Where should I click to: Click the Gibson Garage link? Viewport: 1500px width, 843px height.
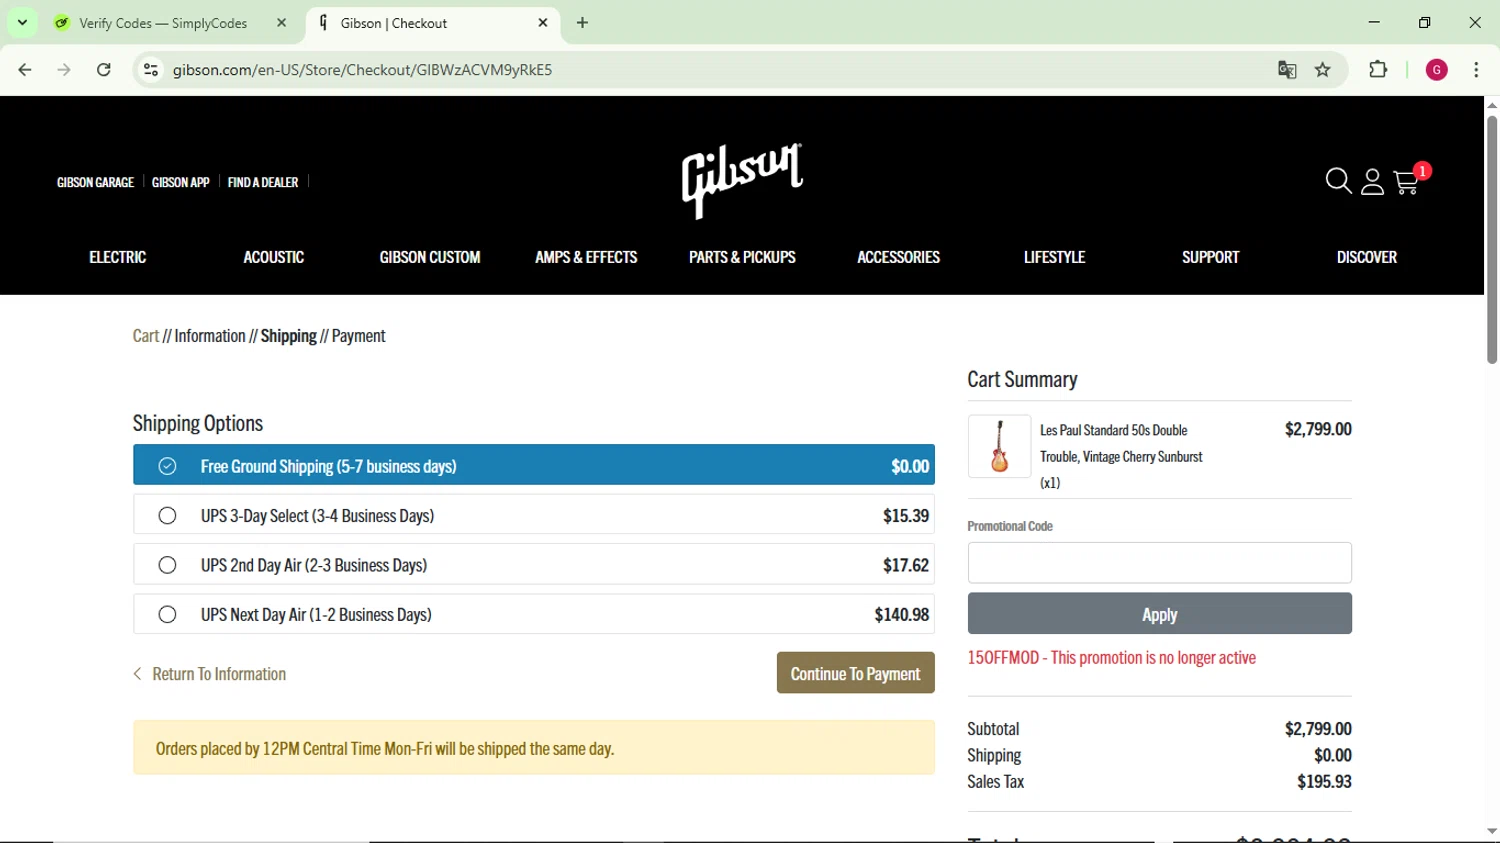point(95,182)
